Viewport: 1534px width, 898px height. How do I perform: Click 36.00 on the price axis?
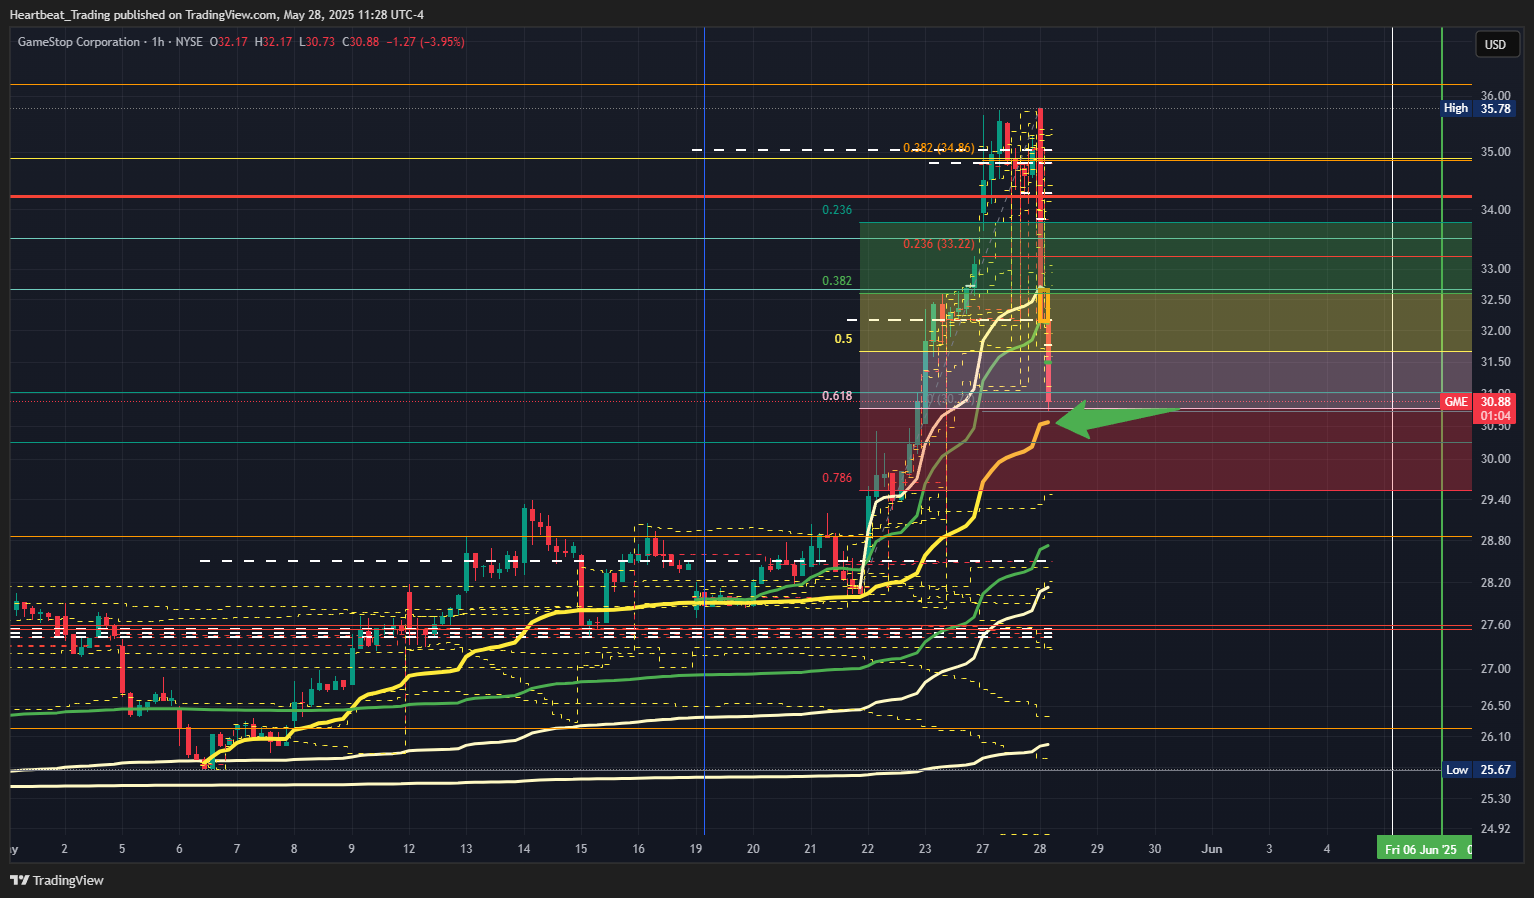pos(1496,96)
